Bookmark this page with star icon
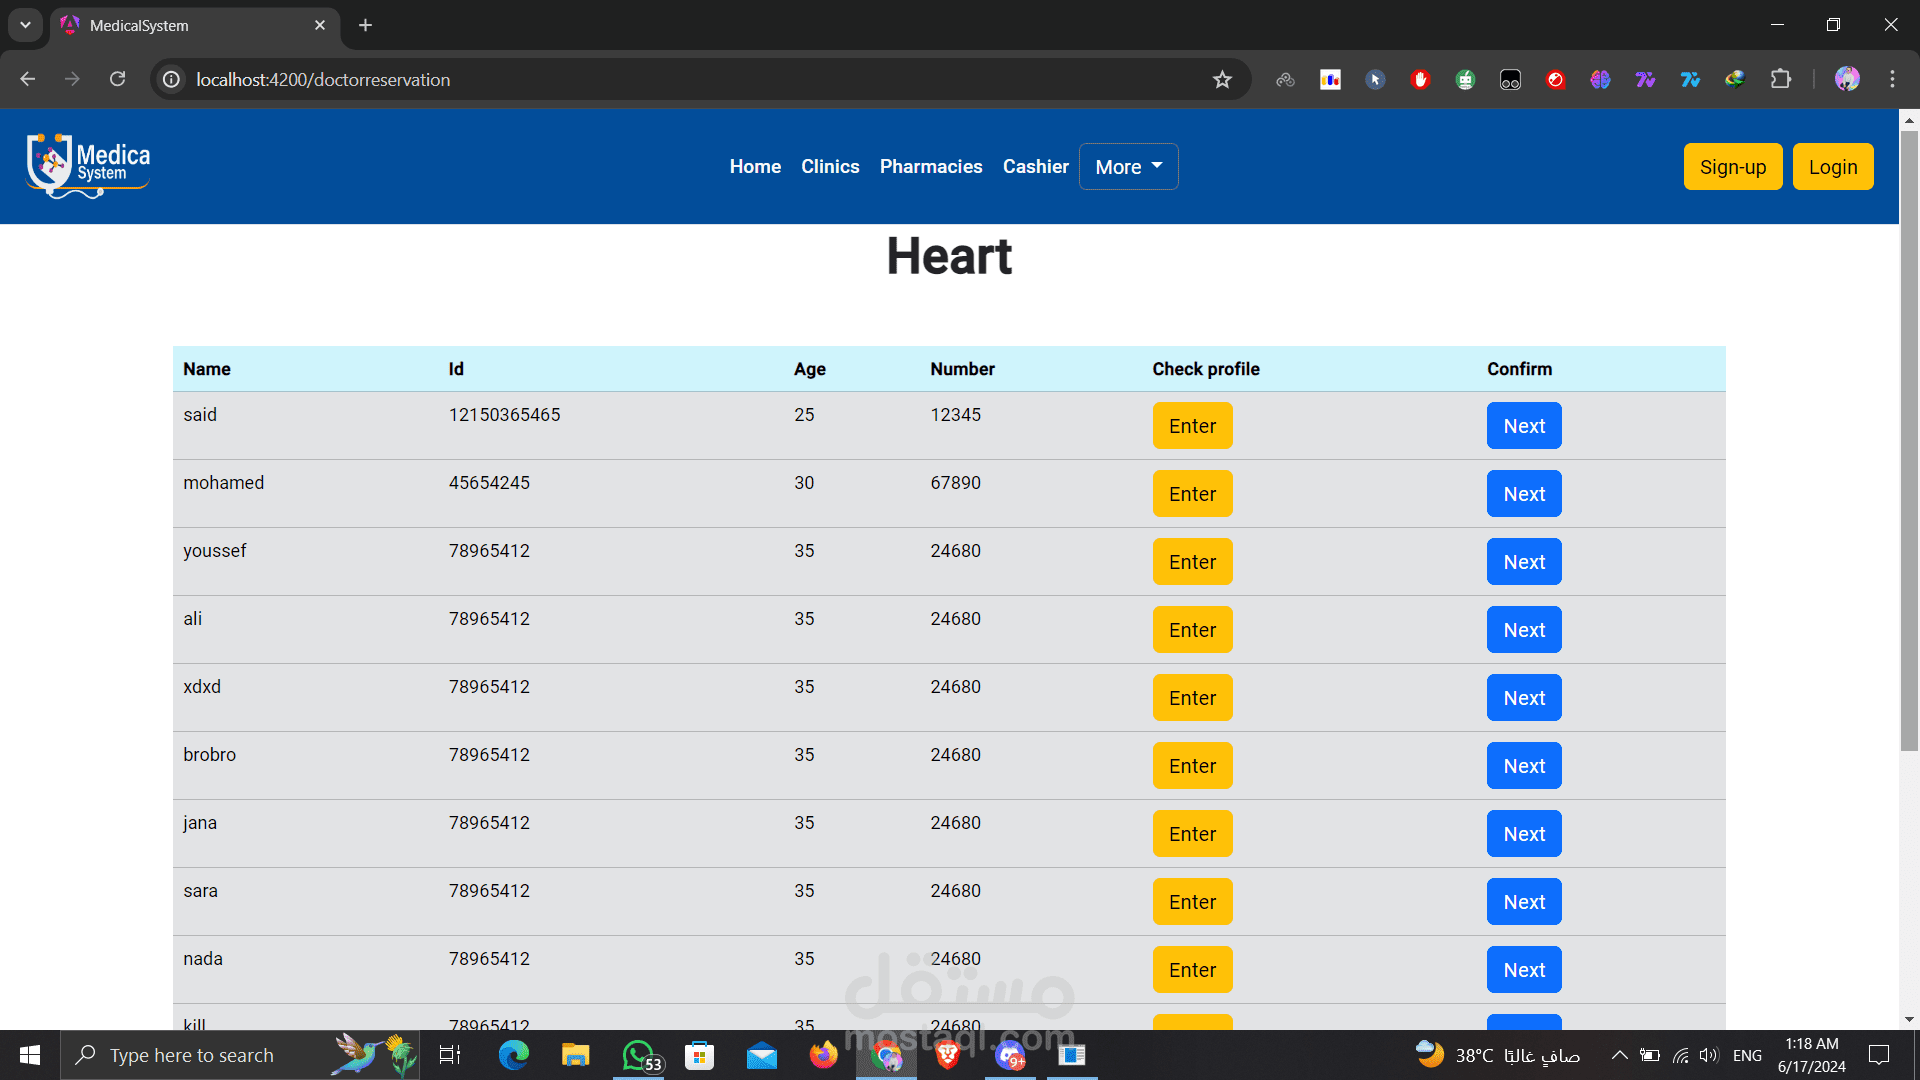This screenshot has height=1080, width=1920. [x=1222, y=80]
